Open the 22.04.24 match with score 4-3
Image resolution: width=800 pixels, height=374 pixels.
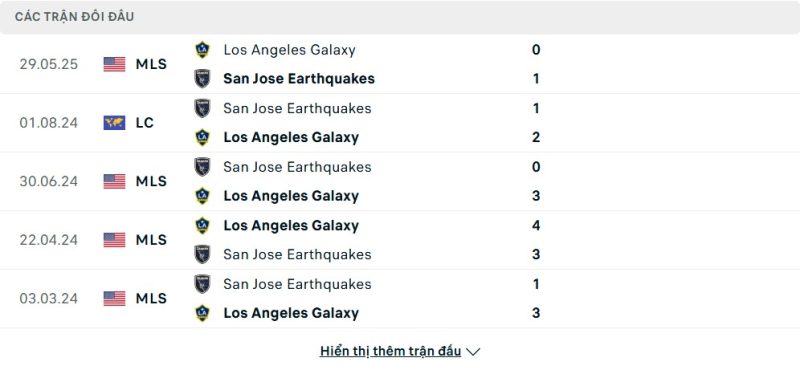[x=400, y=240]
